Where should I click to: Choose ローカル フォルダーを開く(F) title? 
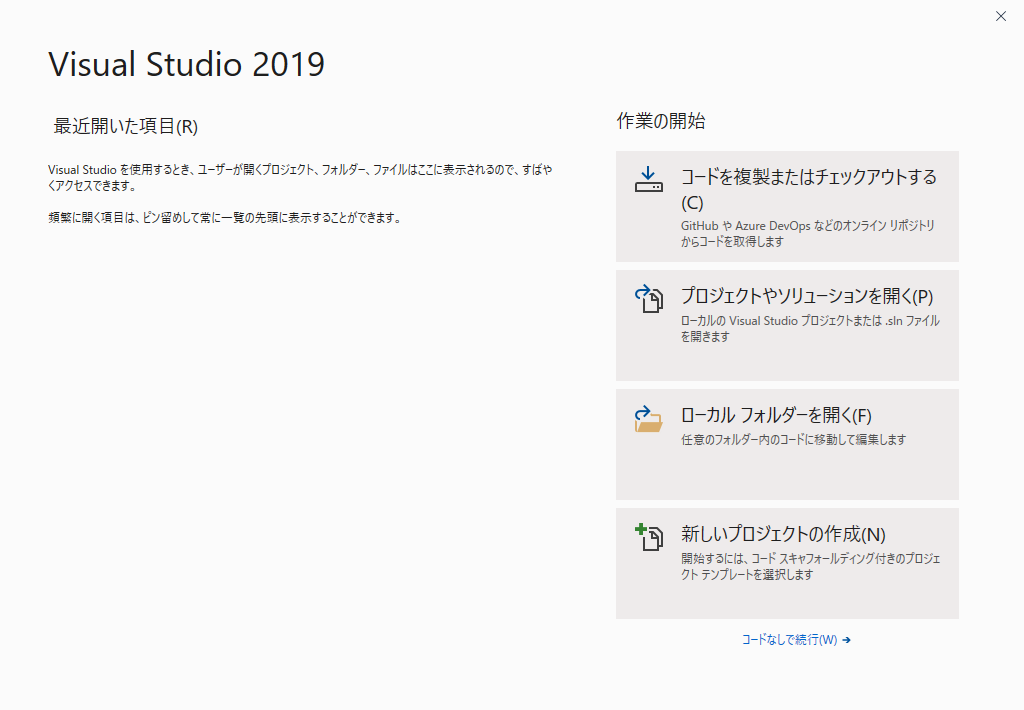click(x=776, y=415)
